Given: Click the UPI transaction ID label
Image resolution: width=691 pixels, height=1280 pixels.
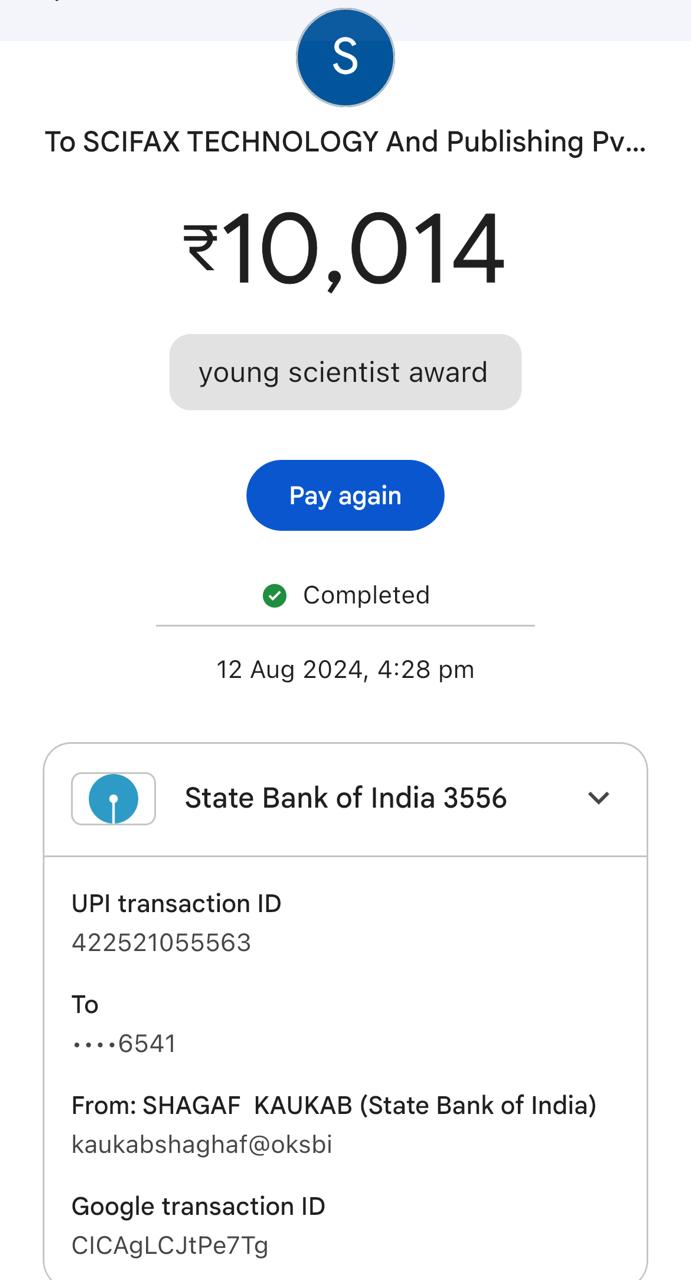Looking at the screenshot, I should click(x=176, y=904).
